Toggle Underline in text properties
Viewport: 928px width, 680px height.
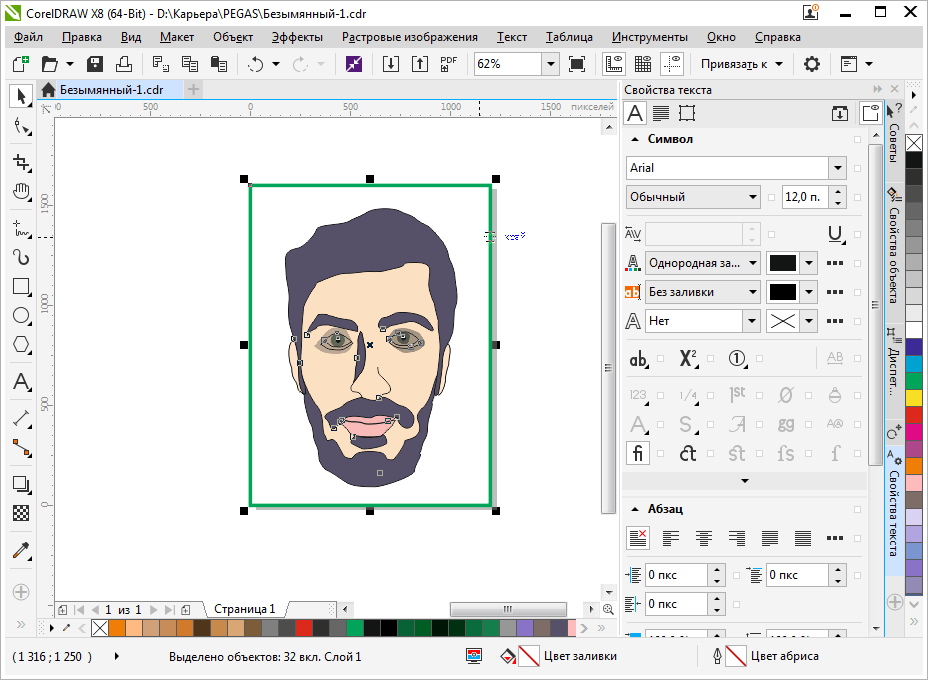(835, 234)
